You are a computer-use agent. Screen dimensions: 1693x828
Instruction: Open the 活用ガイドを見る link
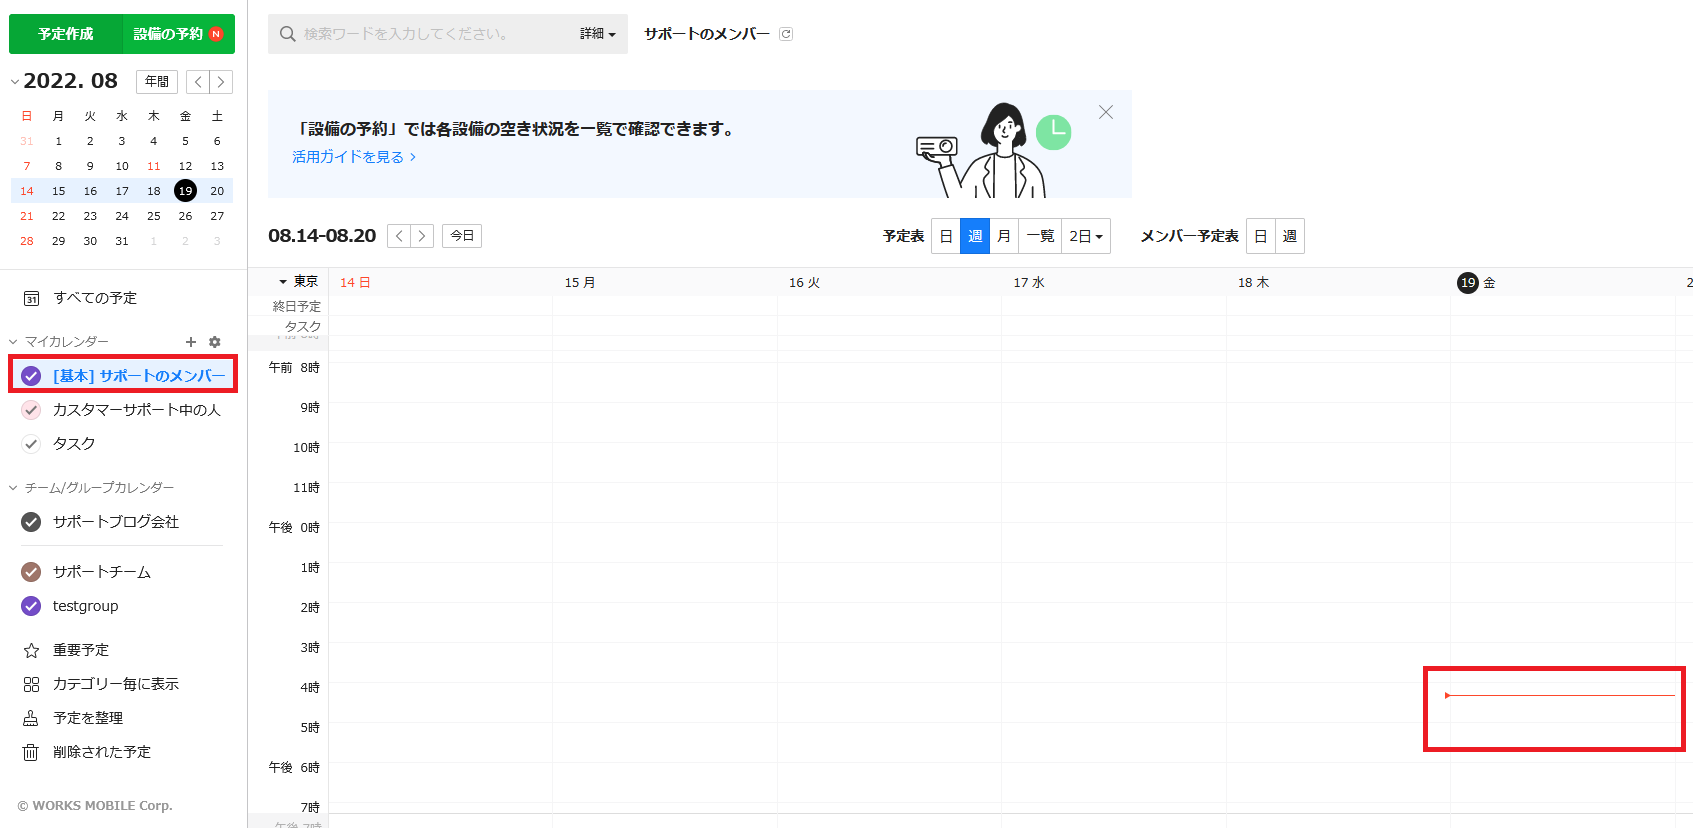[353, 157]
